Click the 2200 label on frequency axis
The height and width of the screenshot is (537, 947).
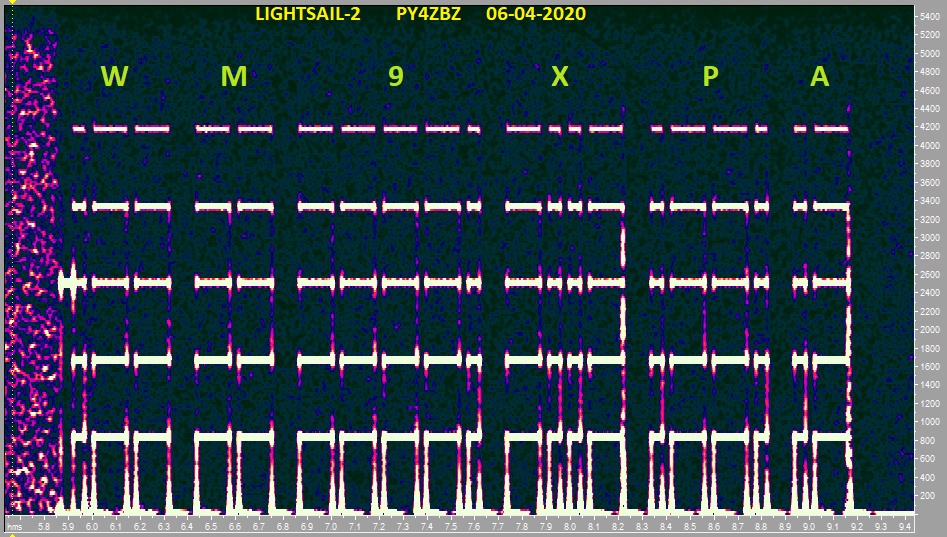click(929, 311)
